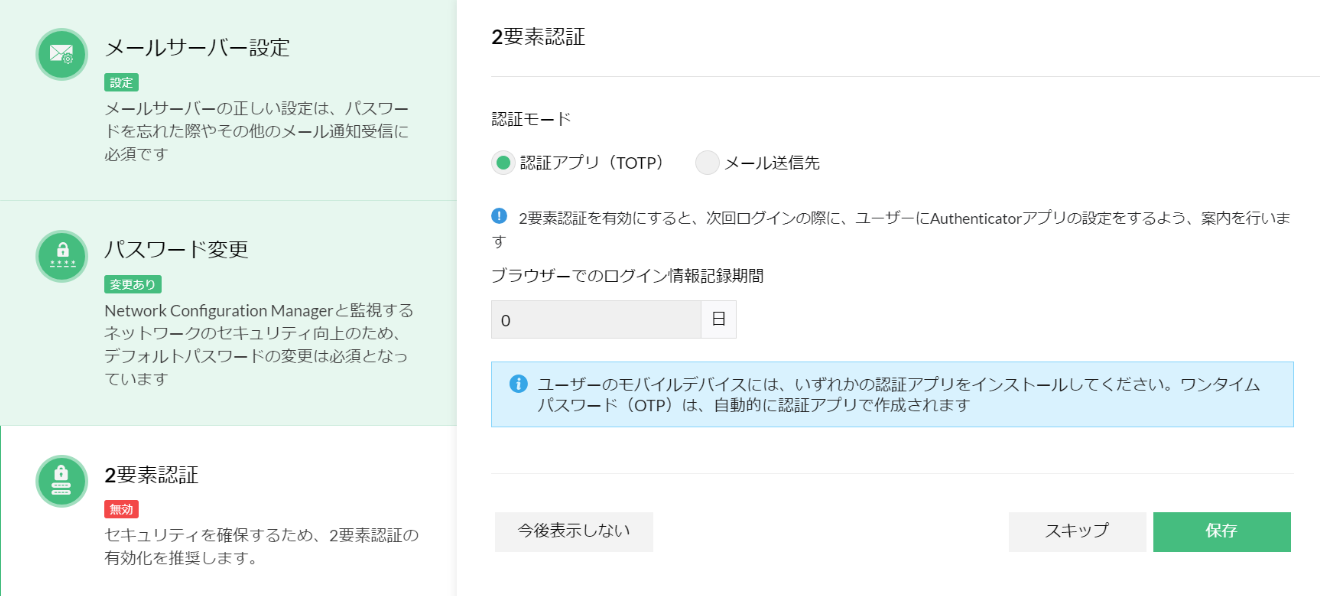Open パスワード変更 step
The width and height of the screenshot is (1320, 596).
click(176, 249)
